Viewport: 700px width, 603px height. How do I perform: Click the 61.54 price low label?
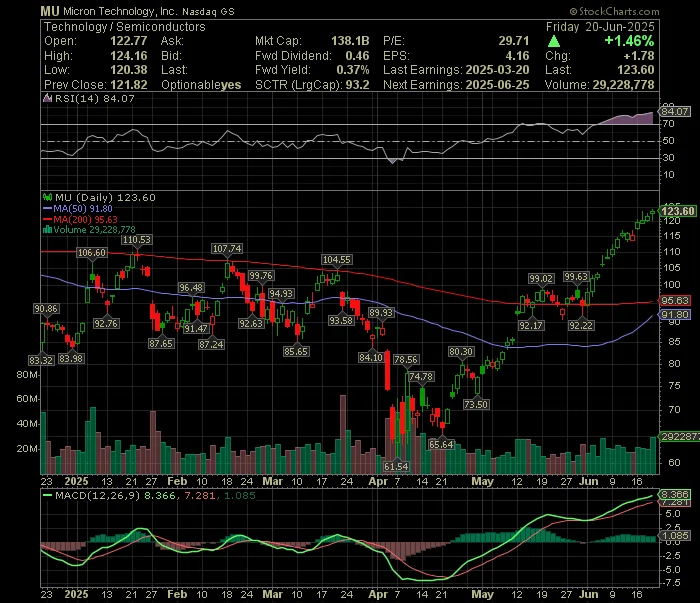[x=396, y=466]
